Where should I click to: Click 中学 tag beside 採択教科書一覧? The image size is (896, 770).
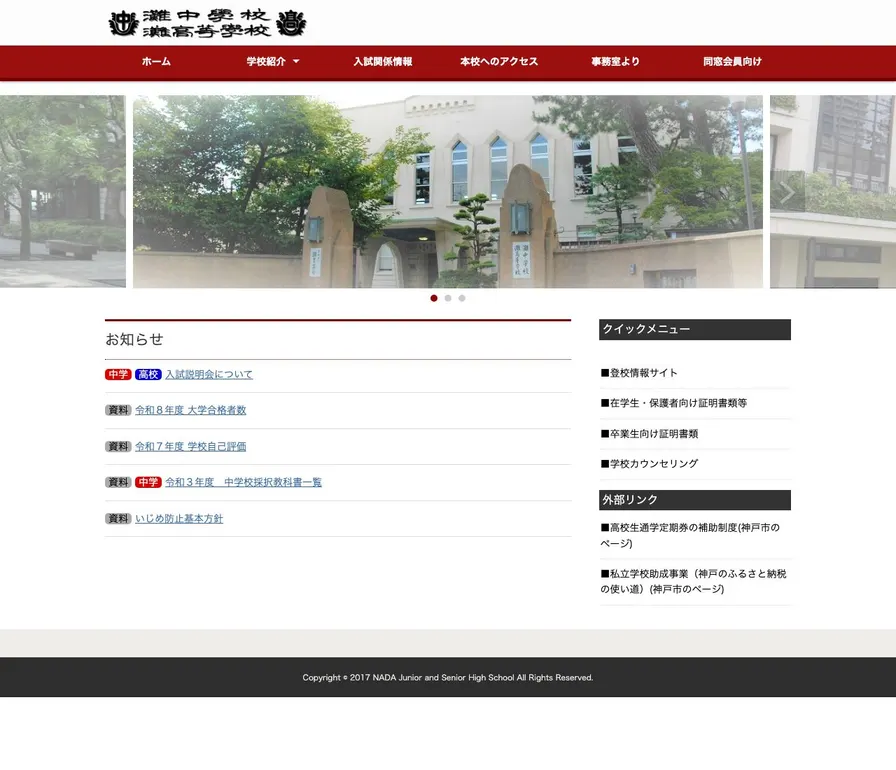pyautogui.click(x=148, y=482)
